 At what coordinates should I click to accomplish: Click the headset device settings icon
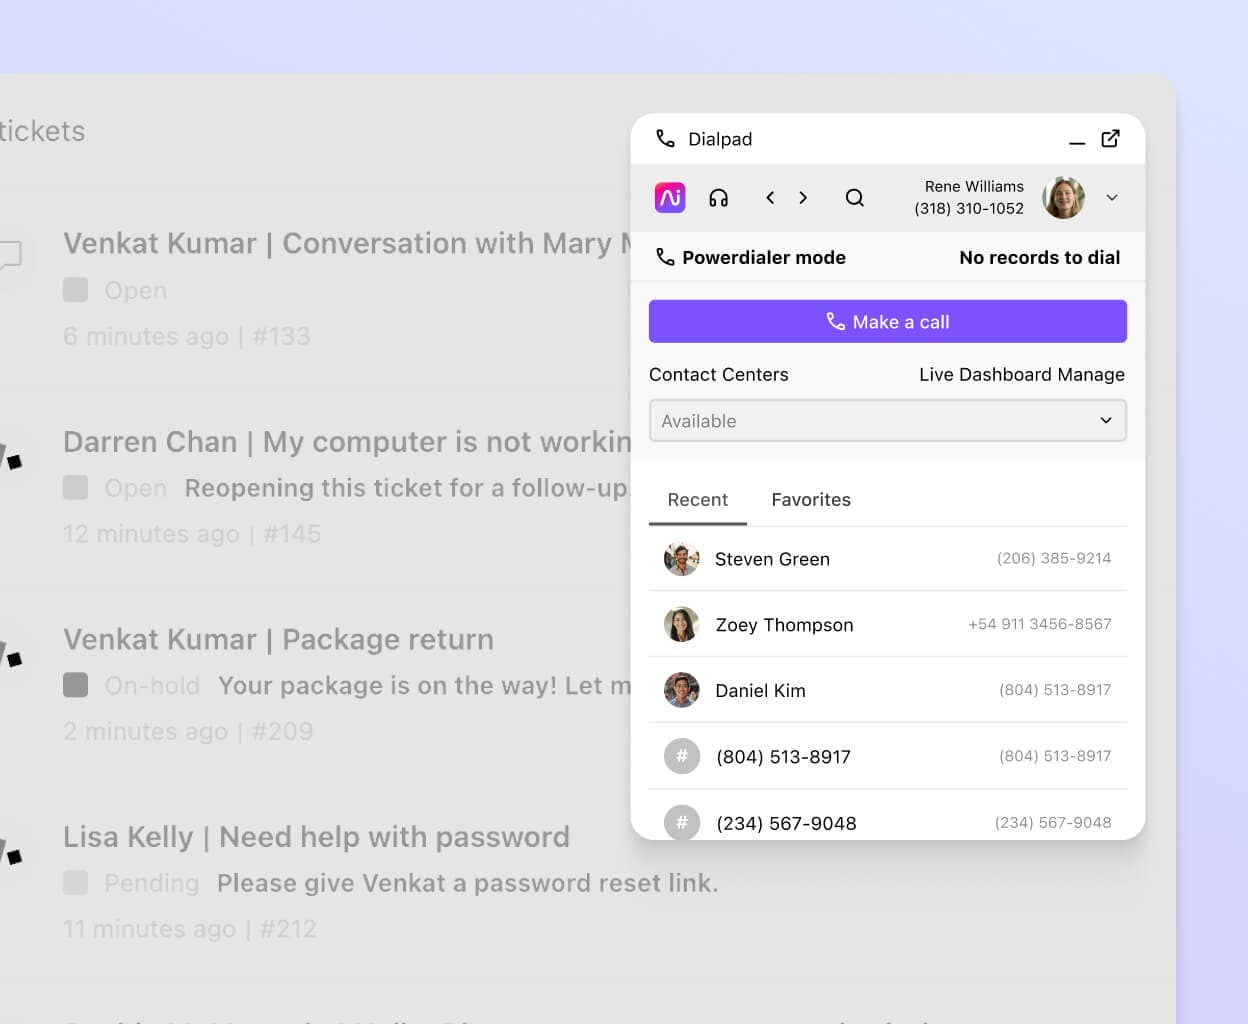[x=718, y=197]
